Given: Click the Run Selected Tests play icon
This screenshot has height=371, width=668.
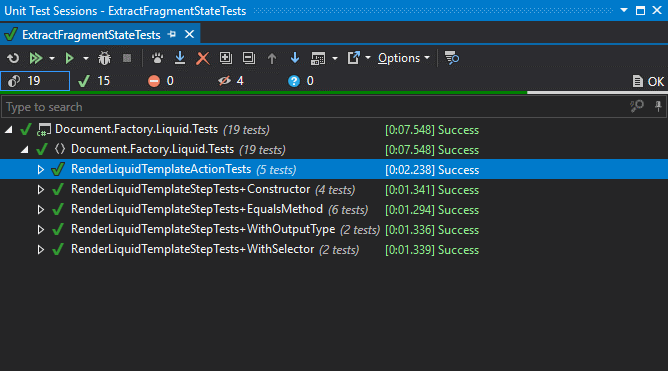Looking at the screenshot, I should click(69, 58).
